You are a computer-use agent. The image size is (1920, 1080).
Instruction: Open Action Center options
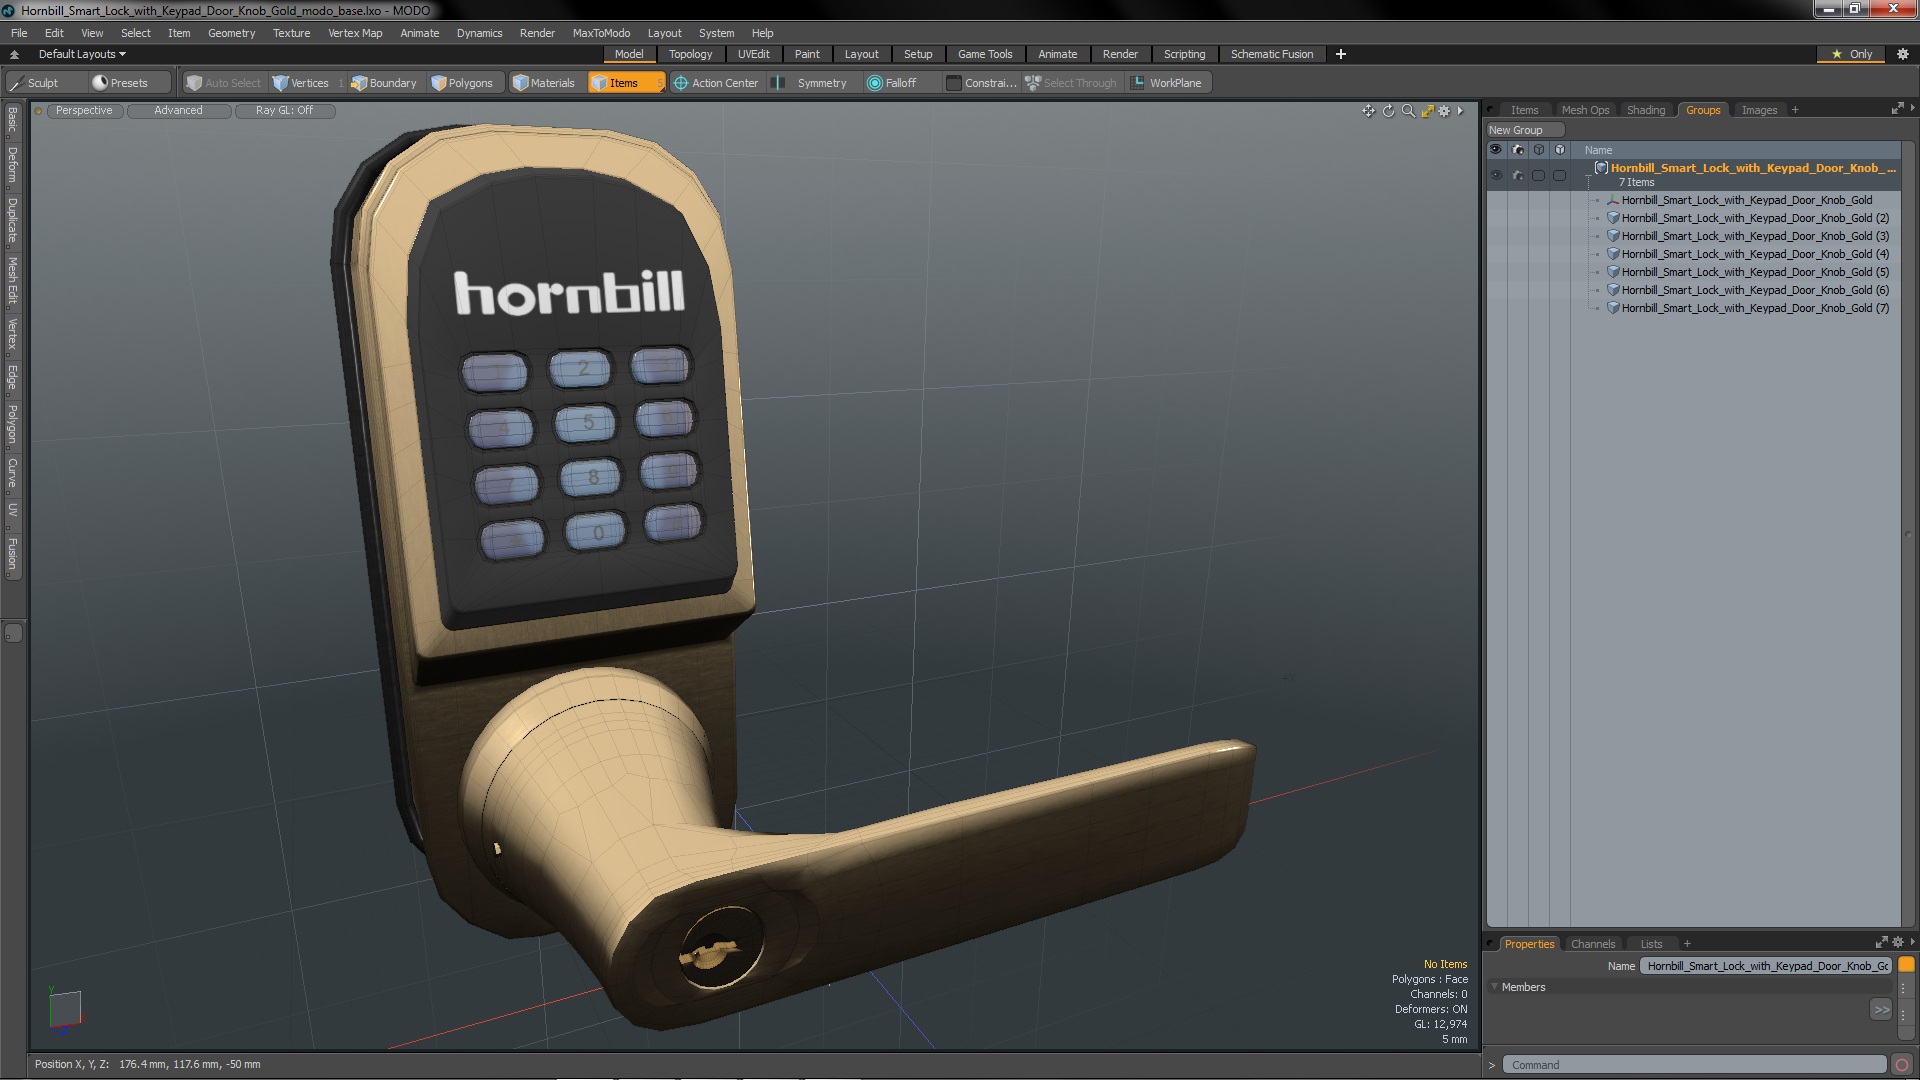click(x=716, y=83)
